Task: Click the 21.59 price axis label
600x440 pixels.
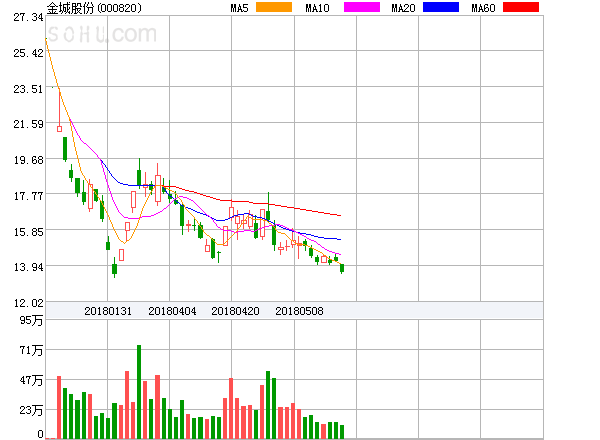Action: point(28,124)
